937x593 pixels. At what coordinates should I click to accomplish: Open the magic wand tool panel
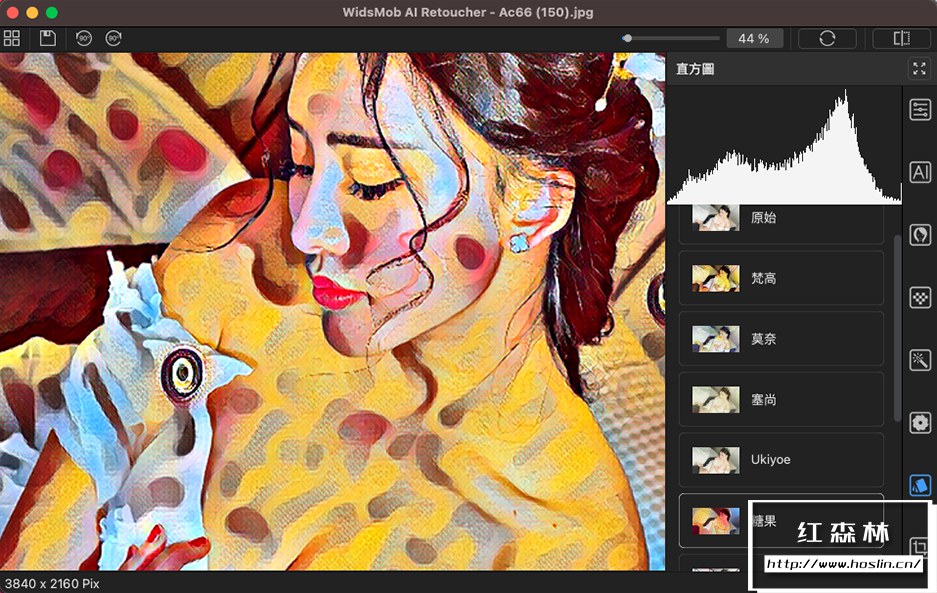click(x=919, y=359)
